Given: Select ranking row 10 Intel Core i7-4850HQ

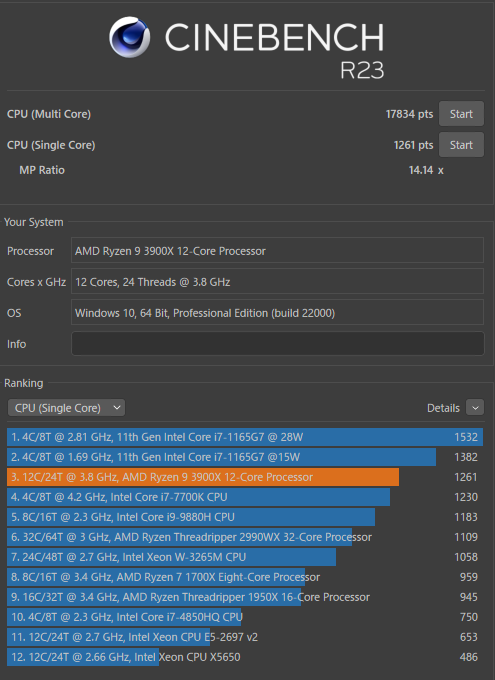Looking at the screenshot, I should pos(245,617).
